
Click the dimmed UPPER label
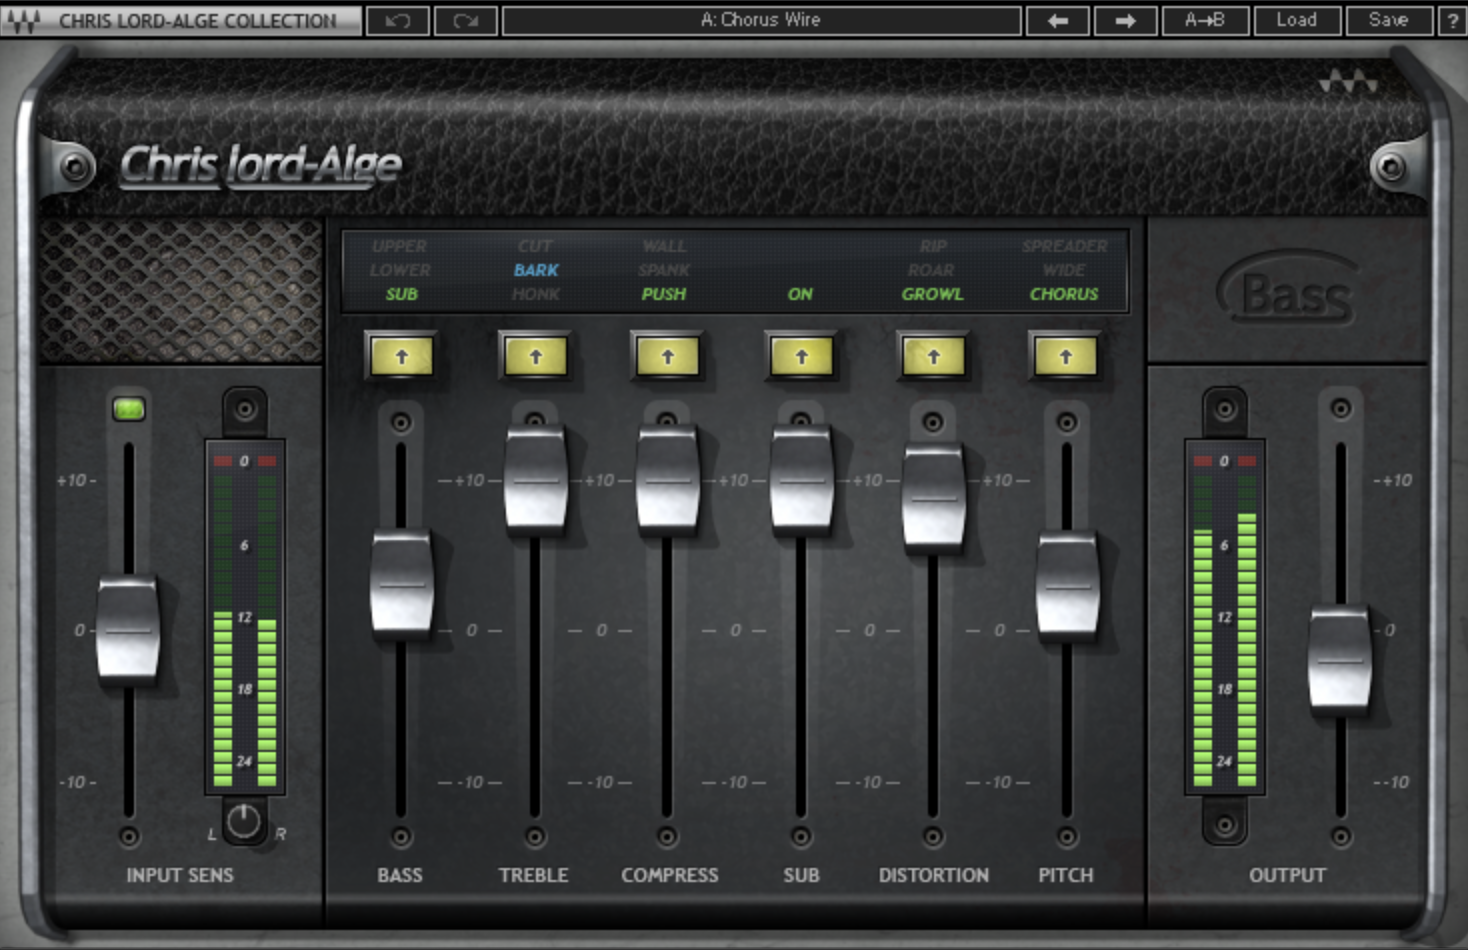coord(399,246)
